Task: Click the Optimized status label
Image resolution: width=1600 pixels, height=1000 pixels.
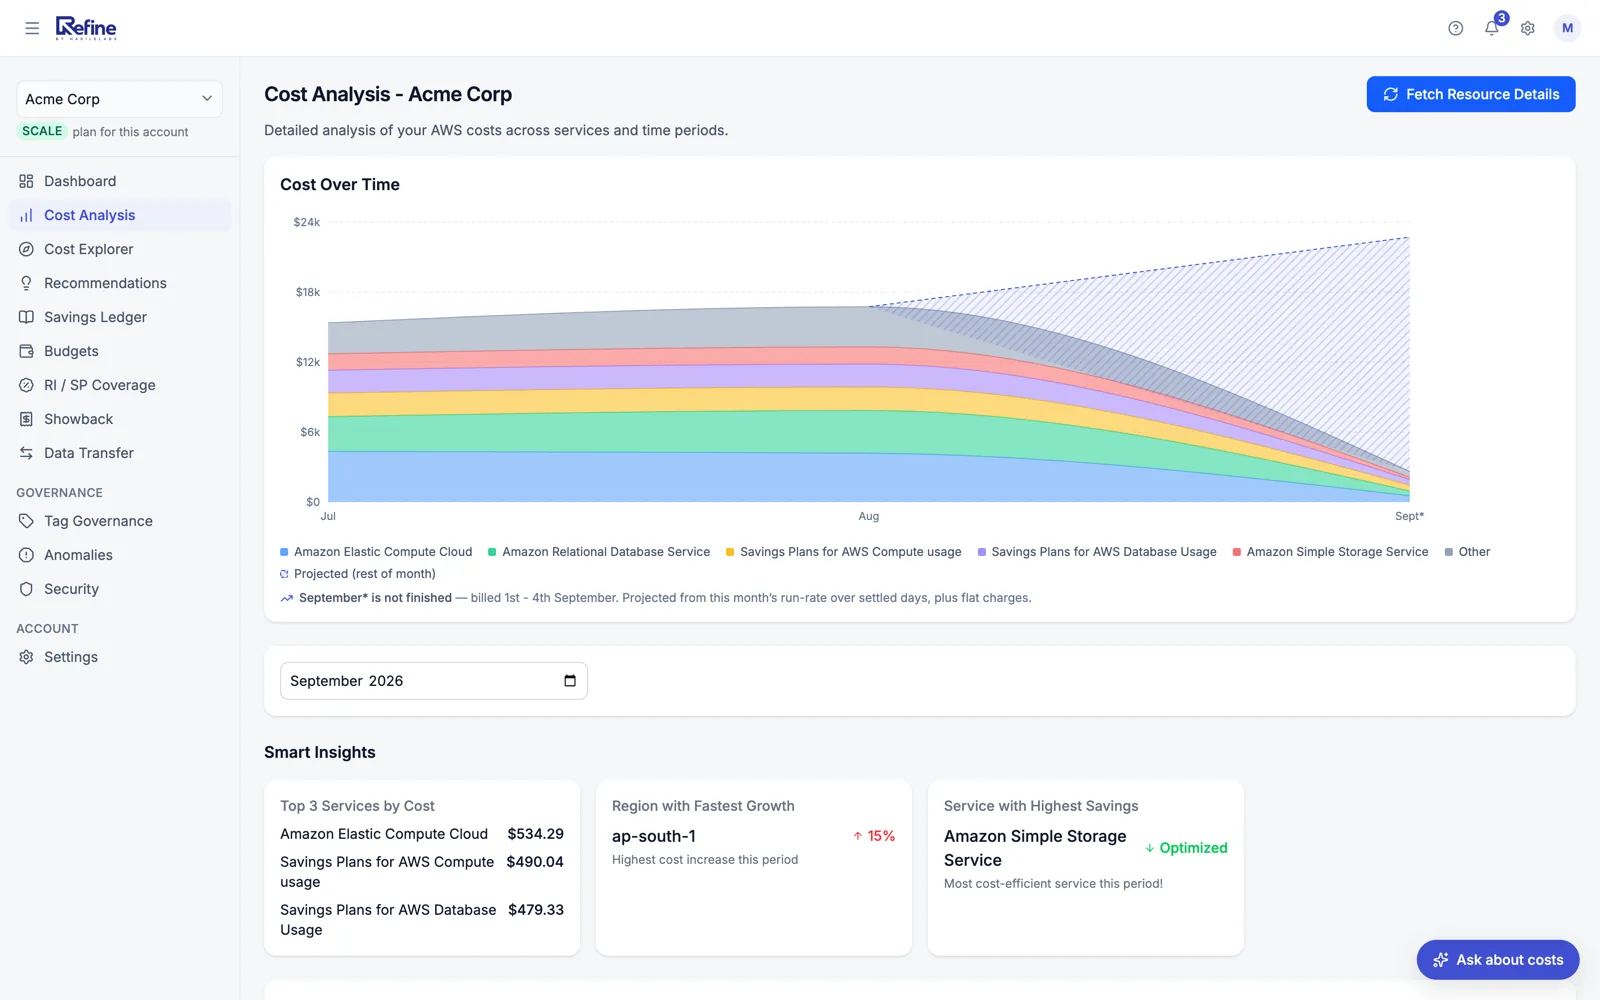Action: [x=1186, y=848]
